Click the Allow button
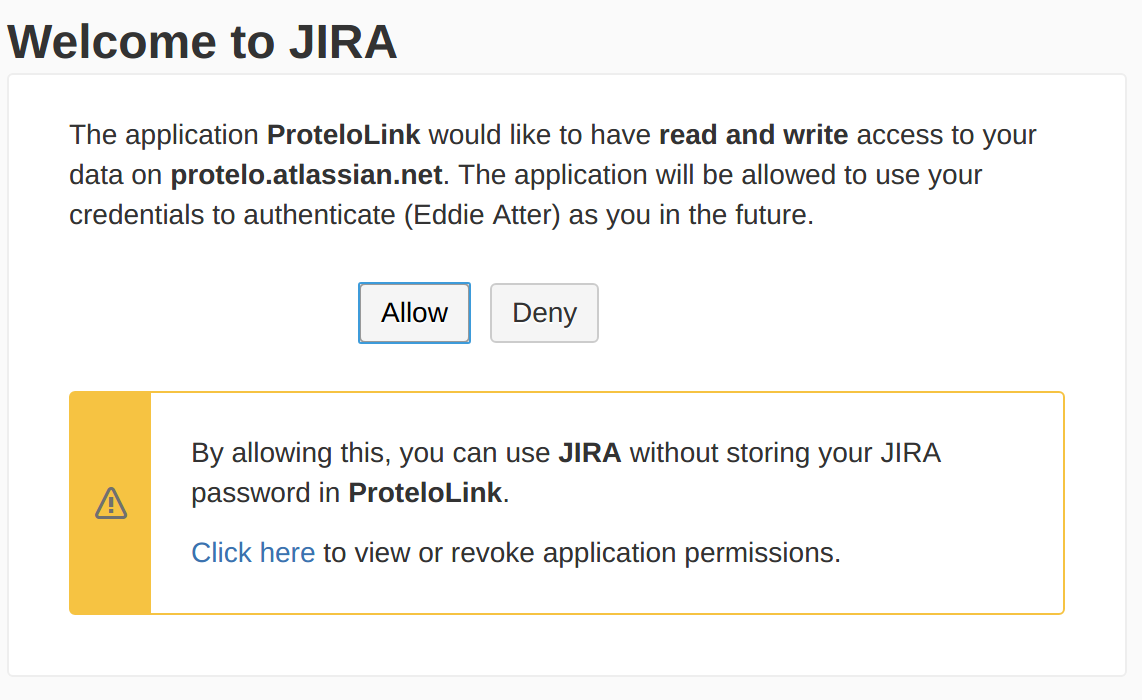 click(x=414, y=313)
